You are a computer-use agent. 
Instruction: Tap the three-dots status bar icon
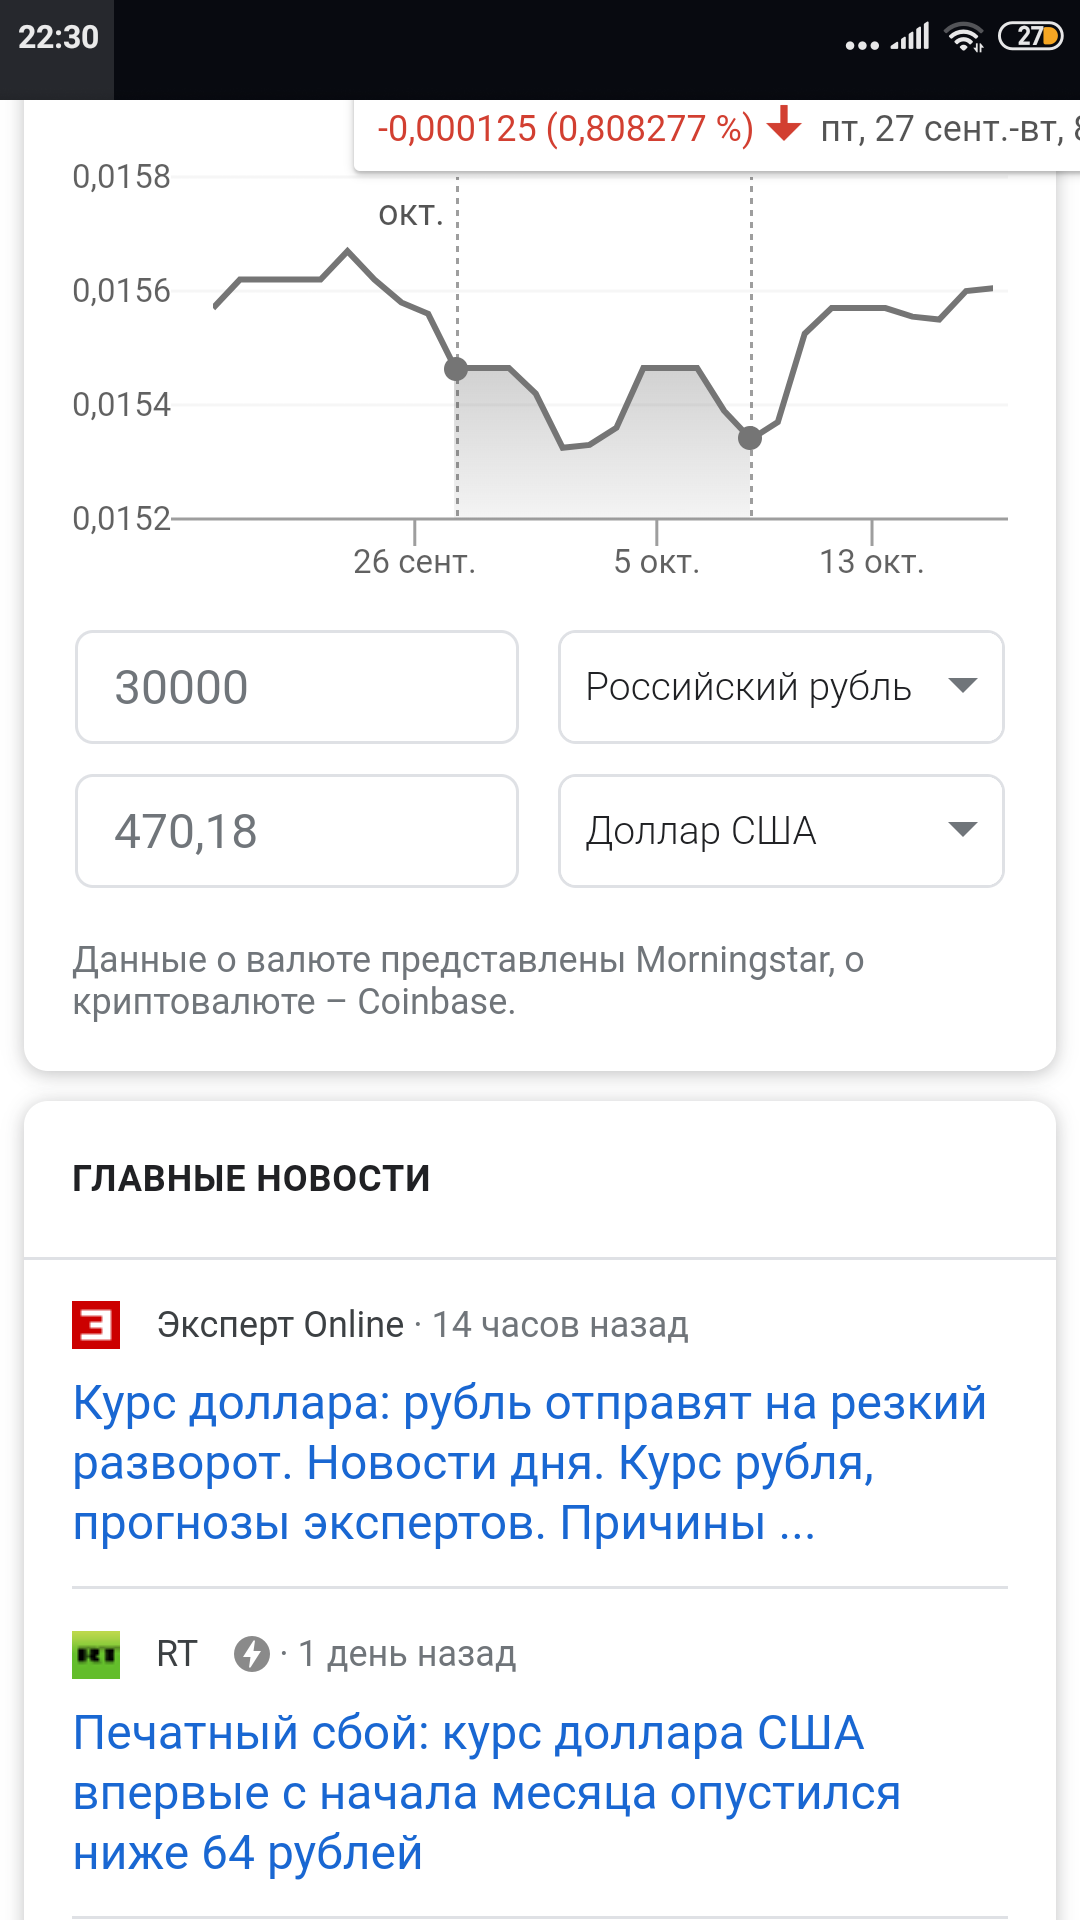[861, 44]
